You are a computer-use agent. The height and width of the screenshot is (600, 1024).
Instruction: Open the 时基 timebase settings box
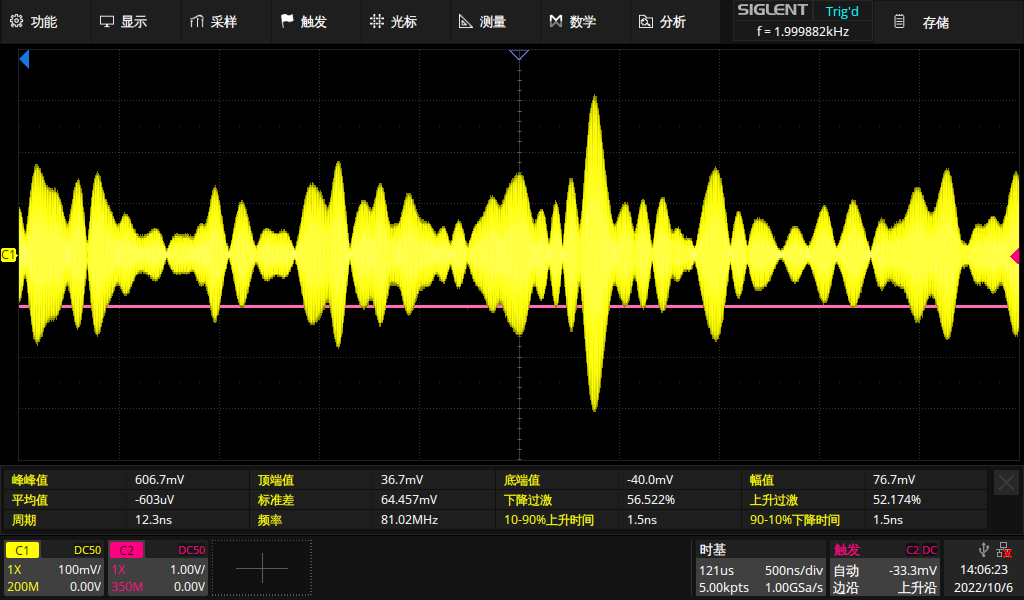pos(760,568)
